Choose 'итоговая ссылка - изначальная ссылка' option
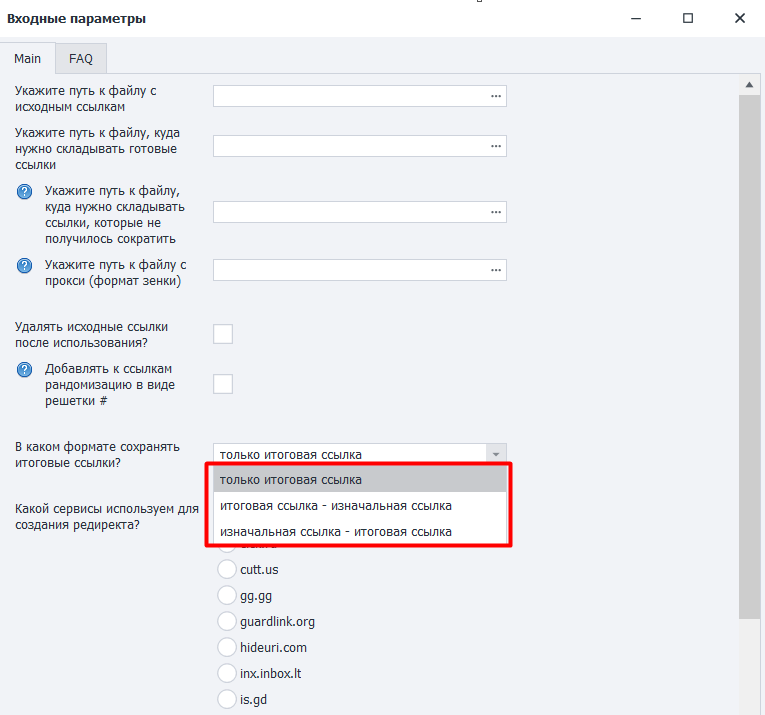 click(360, 506)
